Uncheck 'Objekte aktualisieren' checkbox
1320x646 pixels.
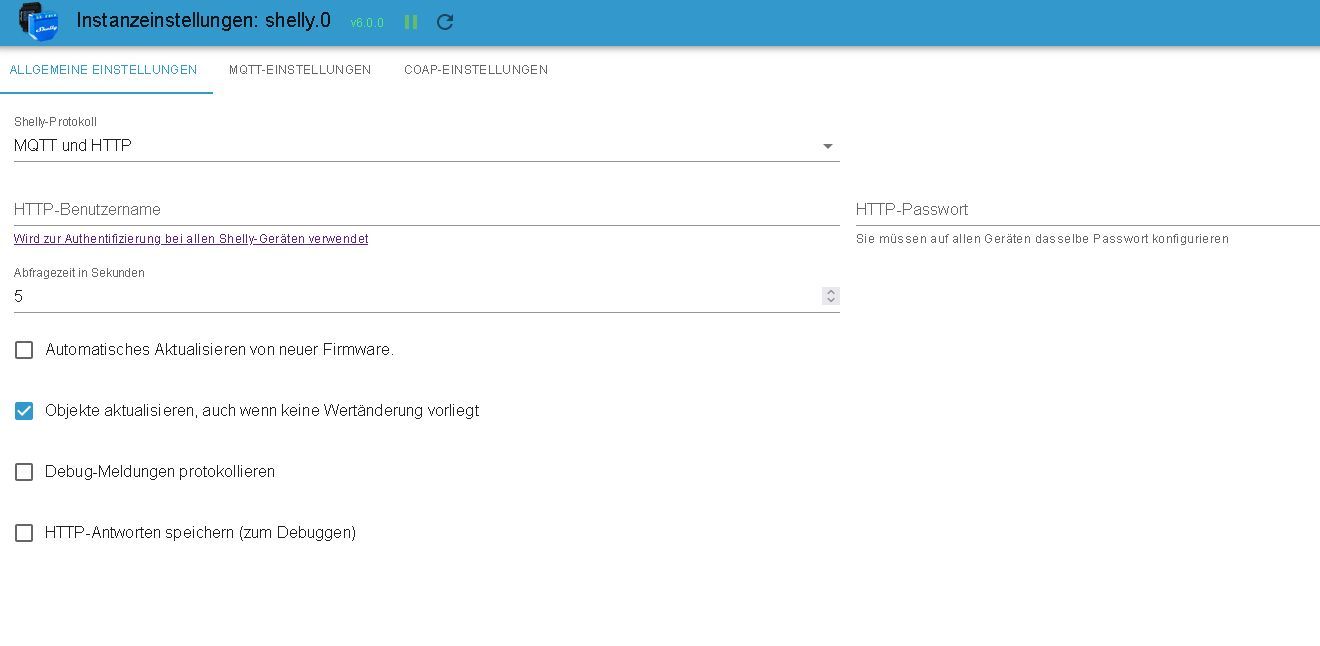click(24, 411)
